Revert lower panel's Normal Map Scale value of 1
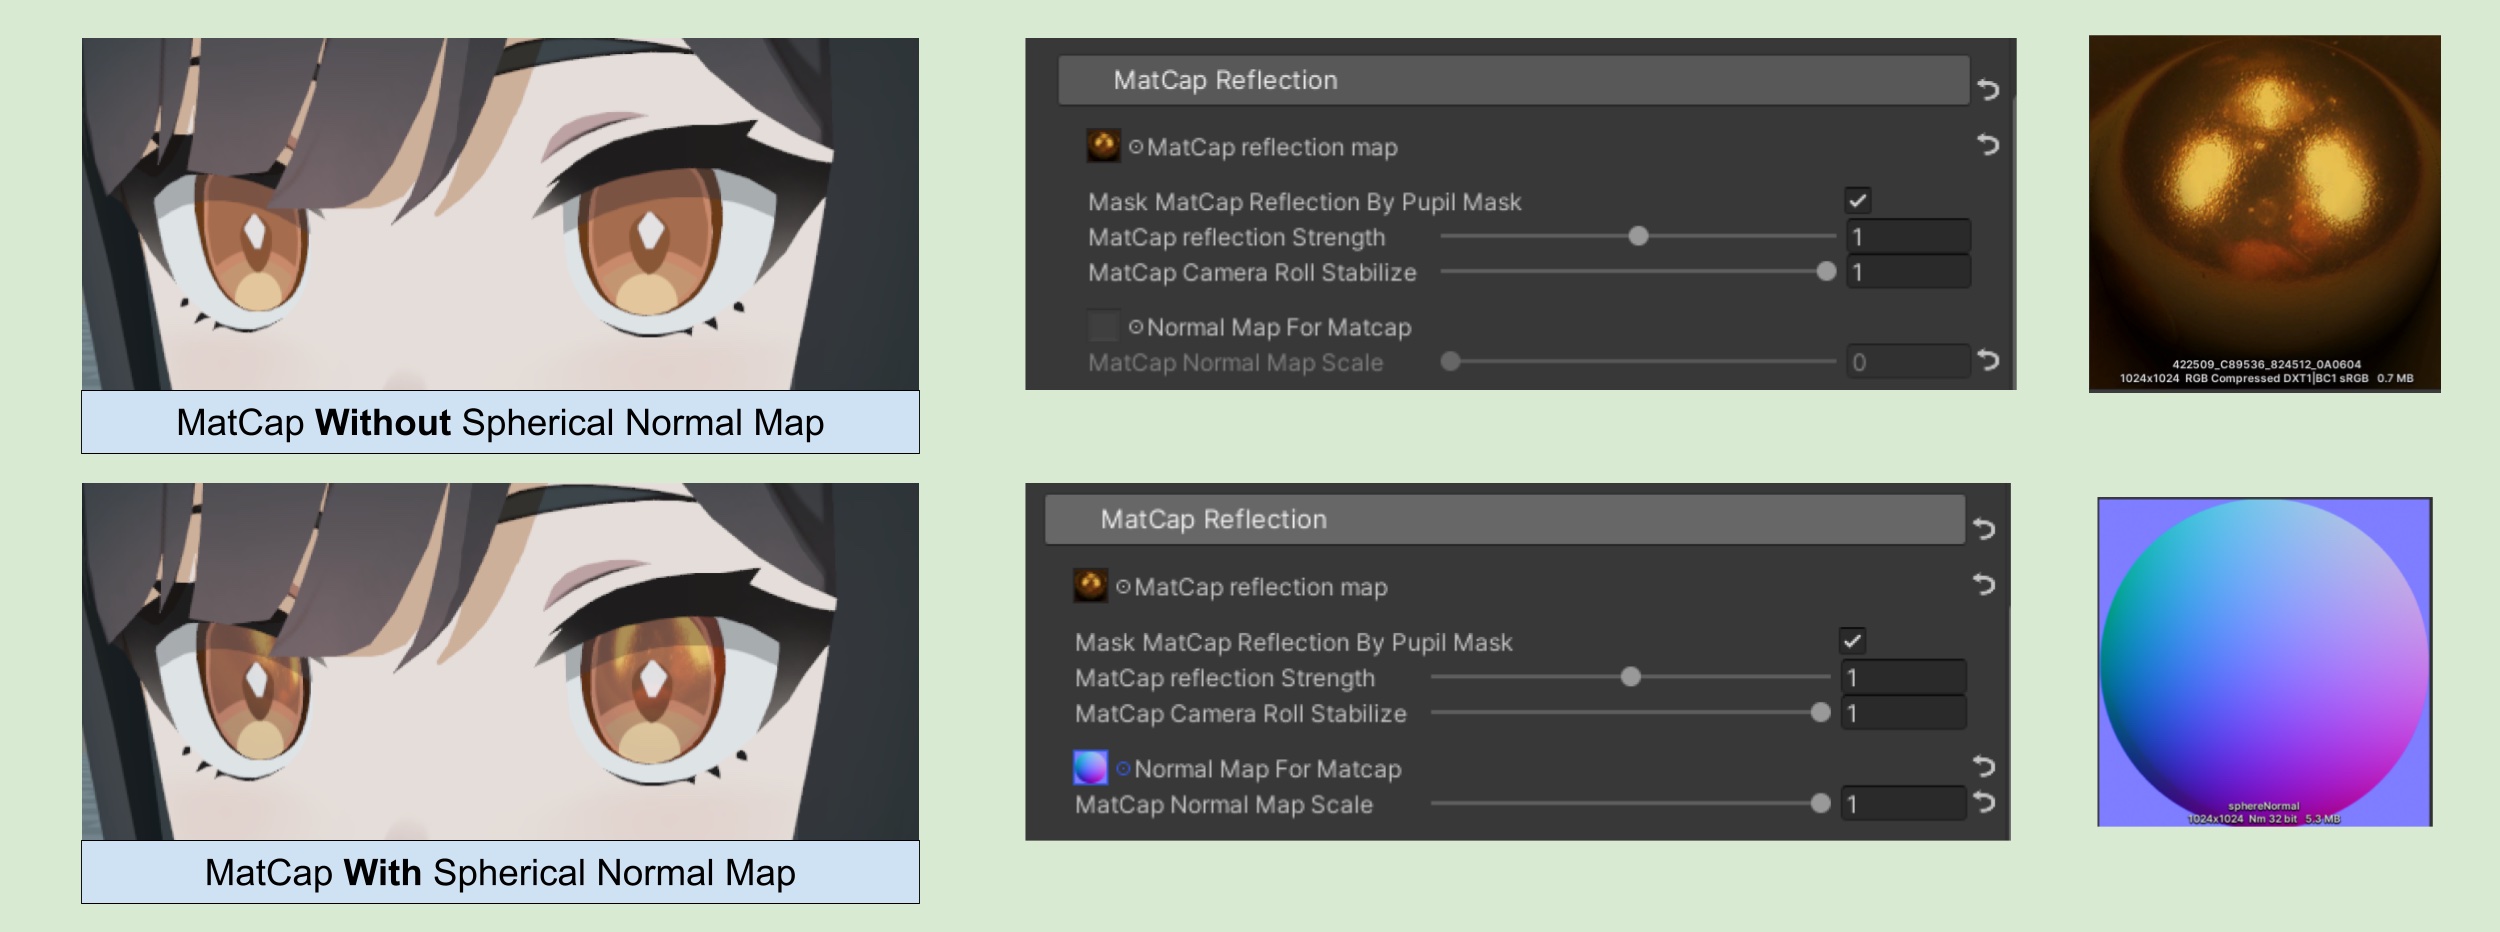The width and height of the screenshot is (2500, 932). [x=1983, y=802]
